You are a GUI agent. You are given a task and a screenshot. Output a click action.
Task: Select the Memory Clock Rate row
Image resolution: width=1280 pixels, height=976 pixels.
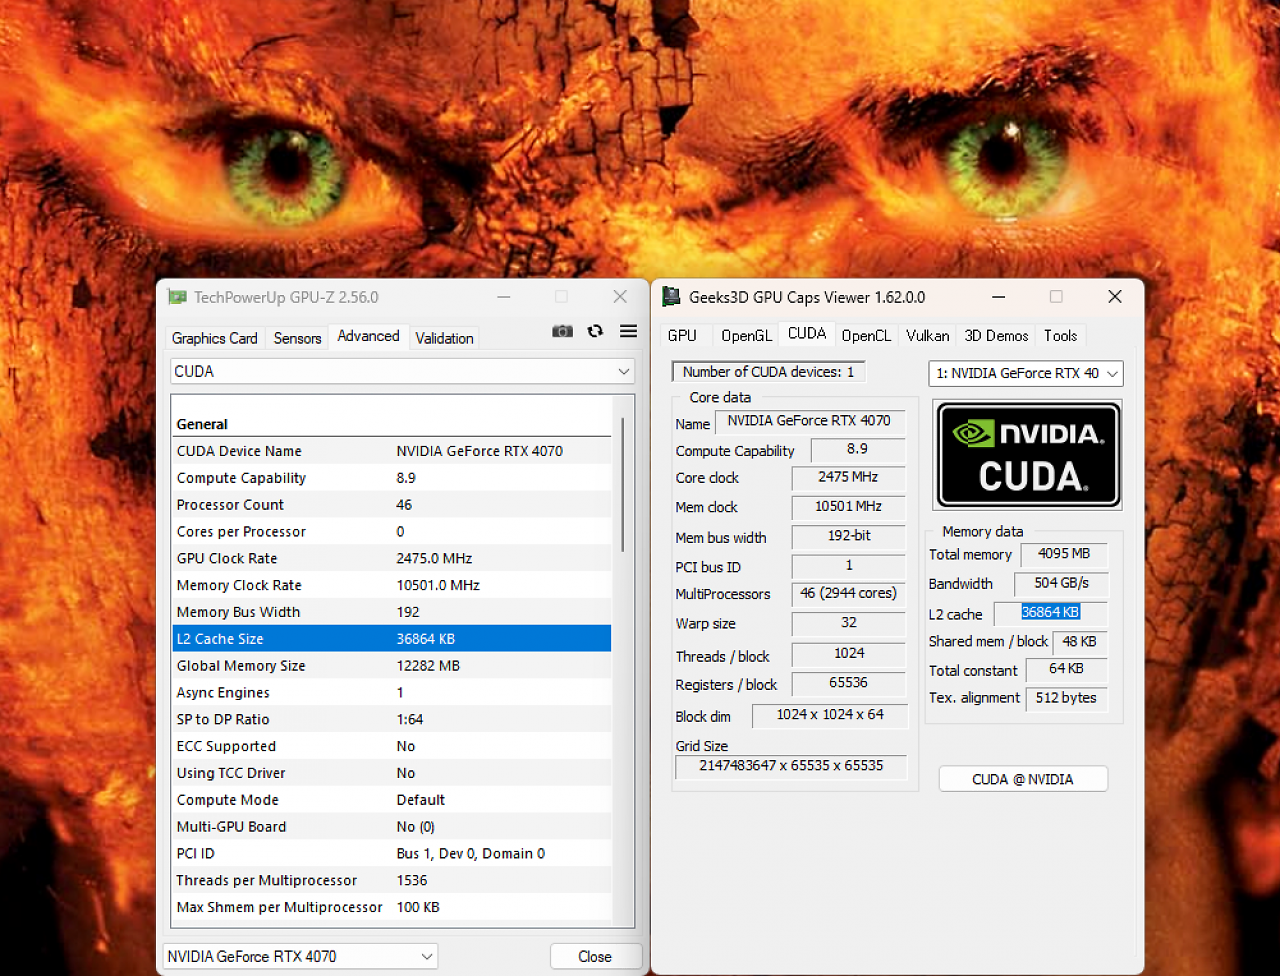coord(392,585)
